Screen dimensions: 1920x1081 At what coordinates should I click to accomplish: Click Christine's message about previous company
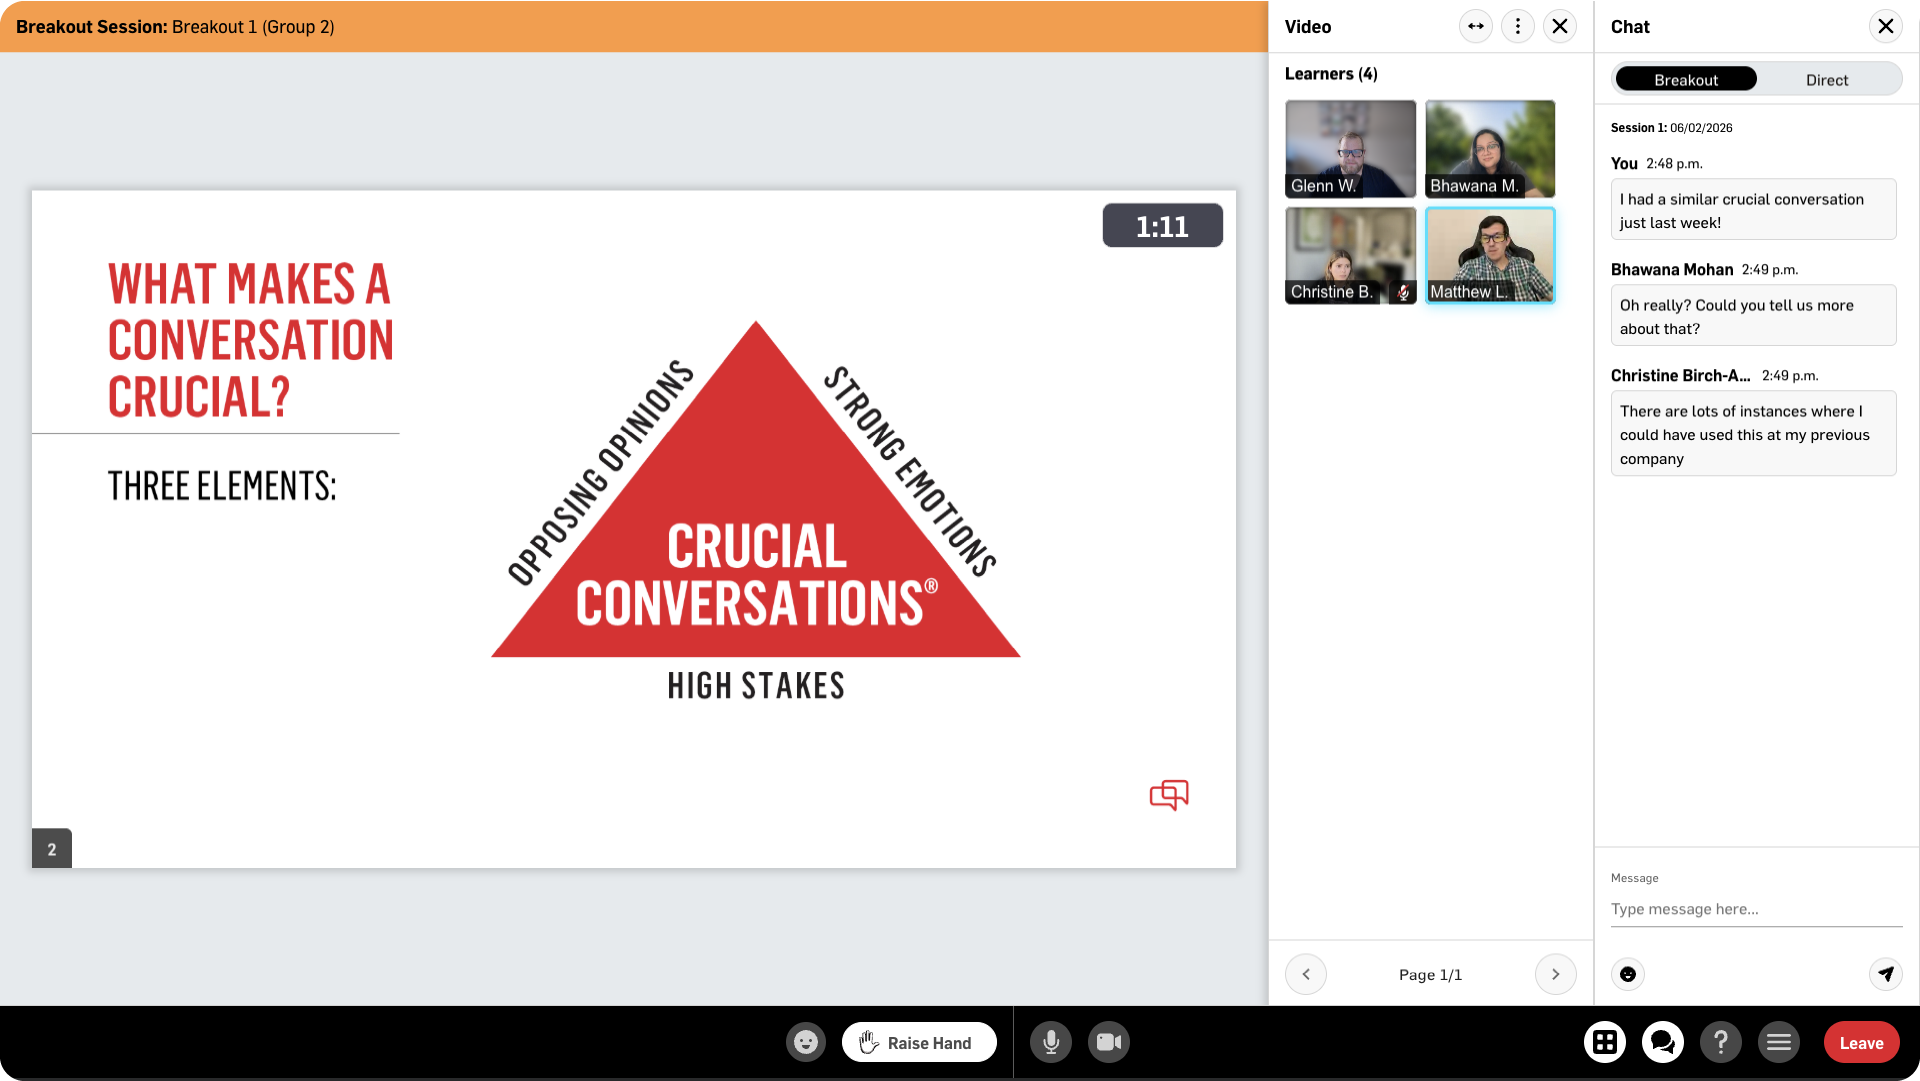click(x=1753, y=434)
